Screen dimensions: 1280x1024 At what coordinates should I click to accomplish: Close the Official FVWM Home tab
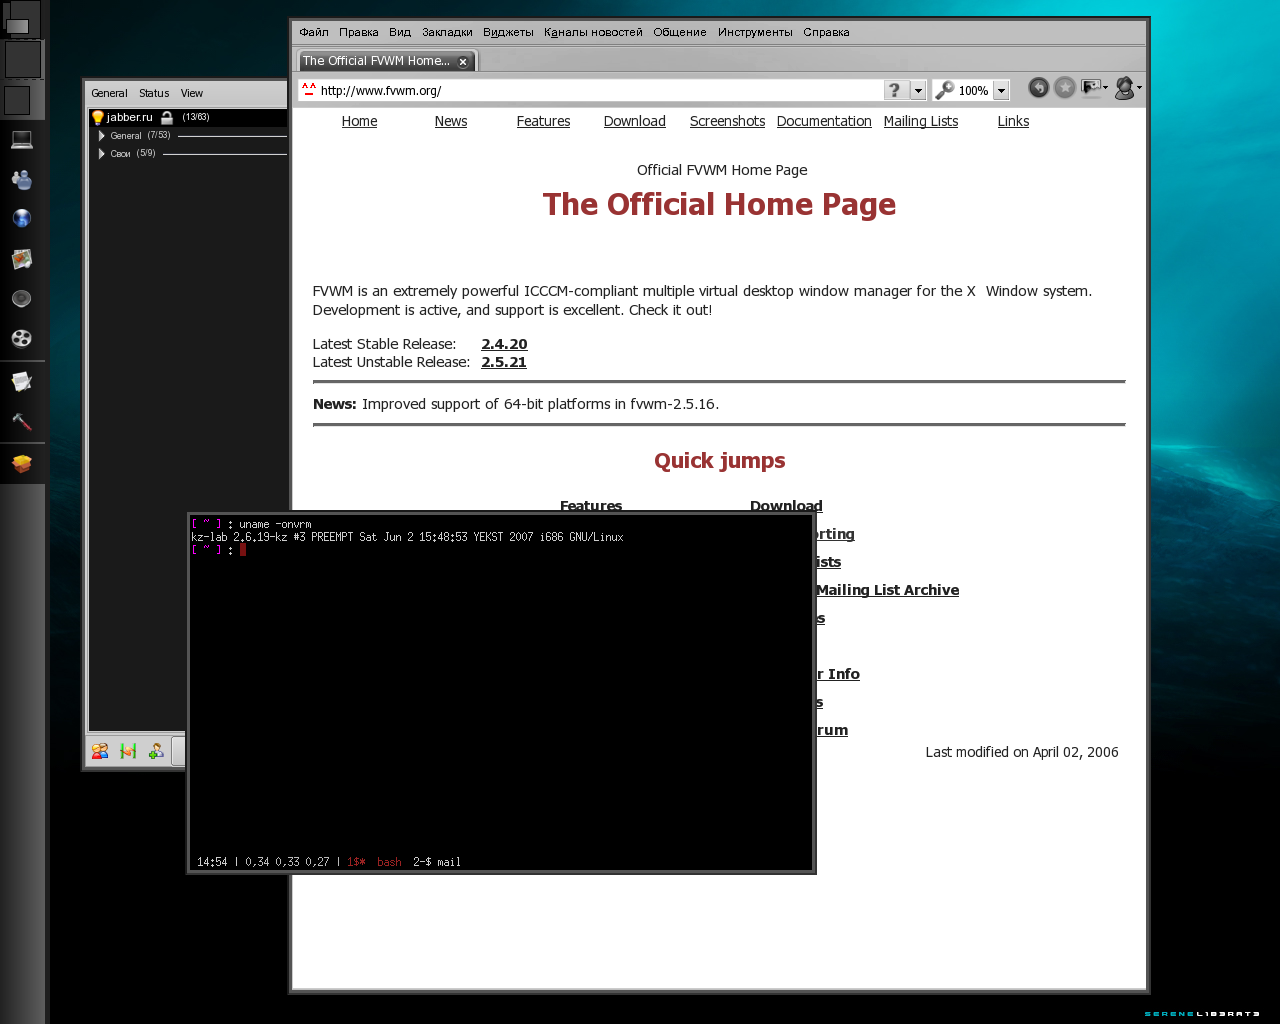pyautogui.click(x=463, y=62)
